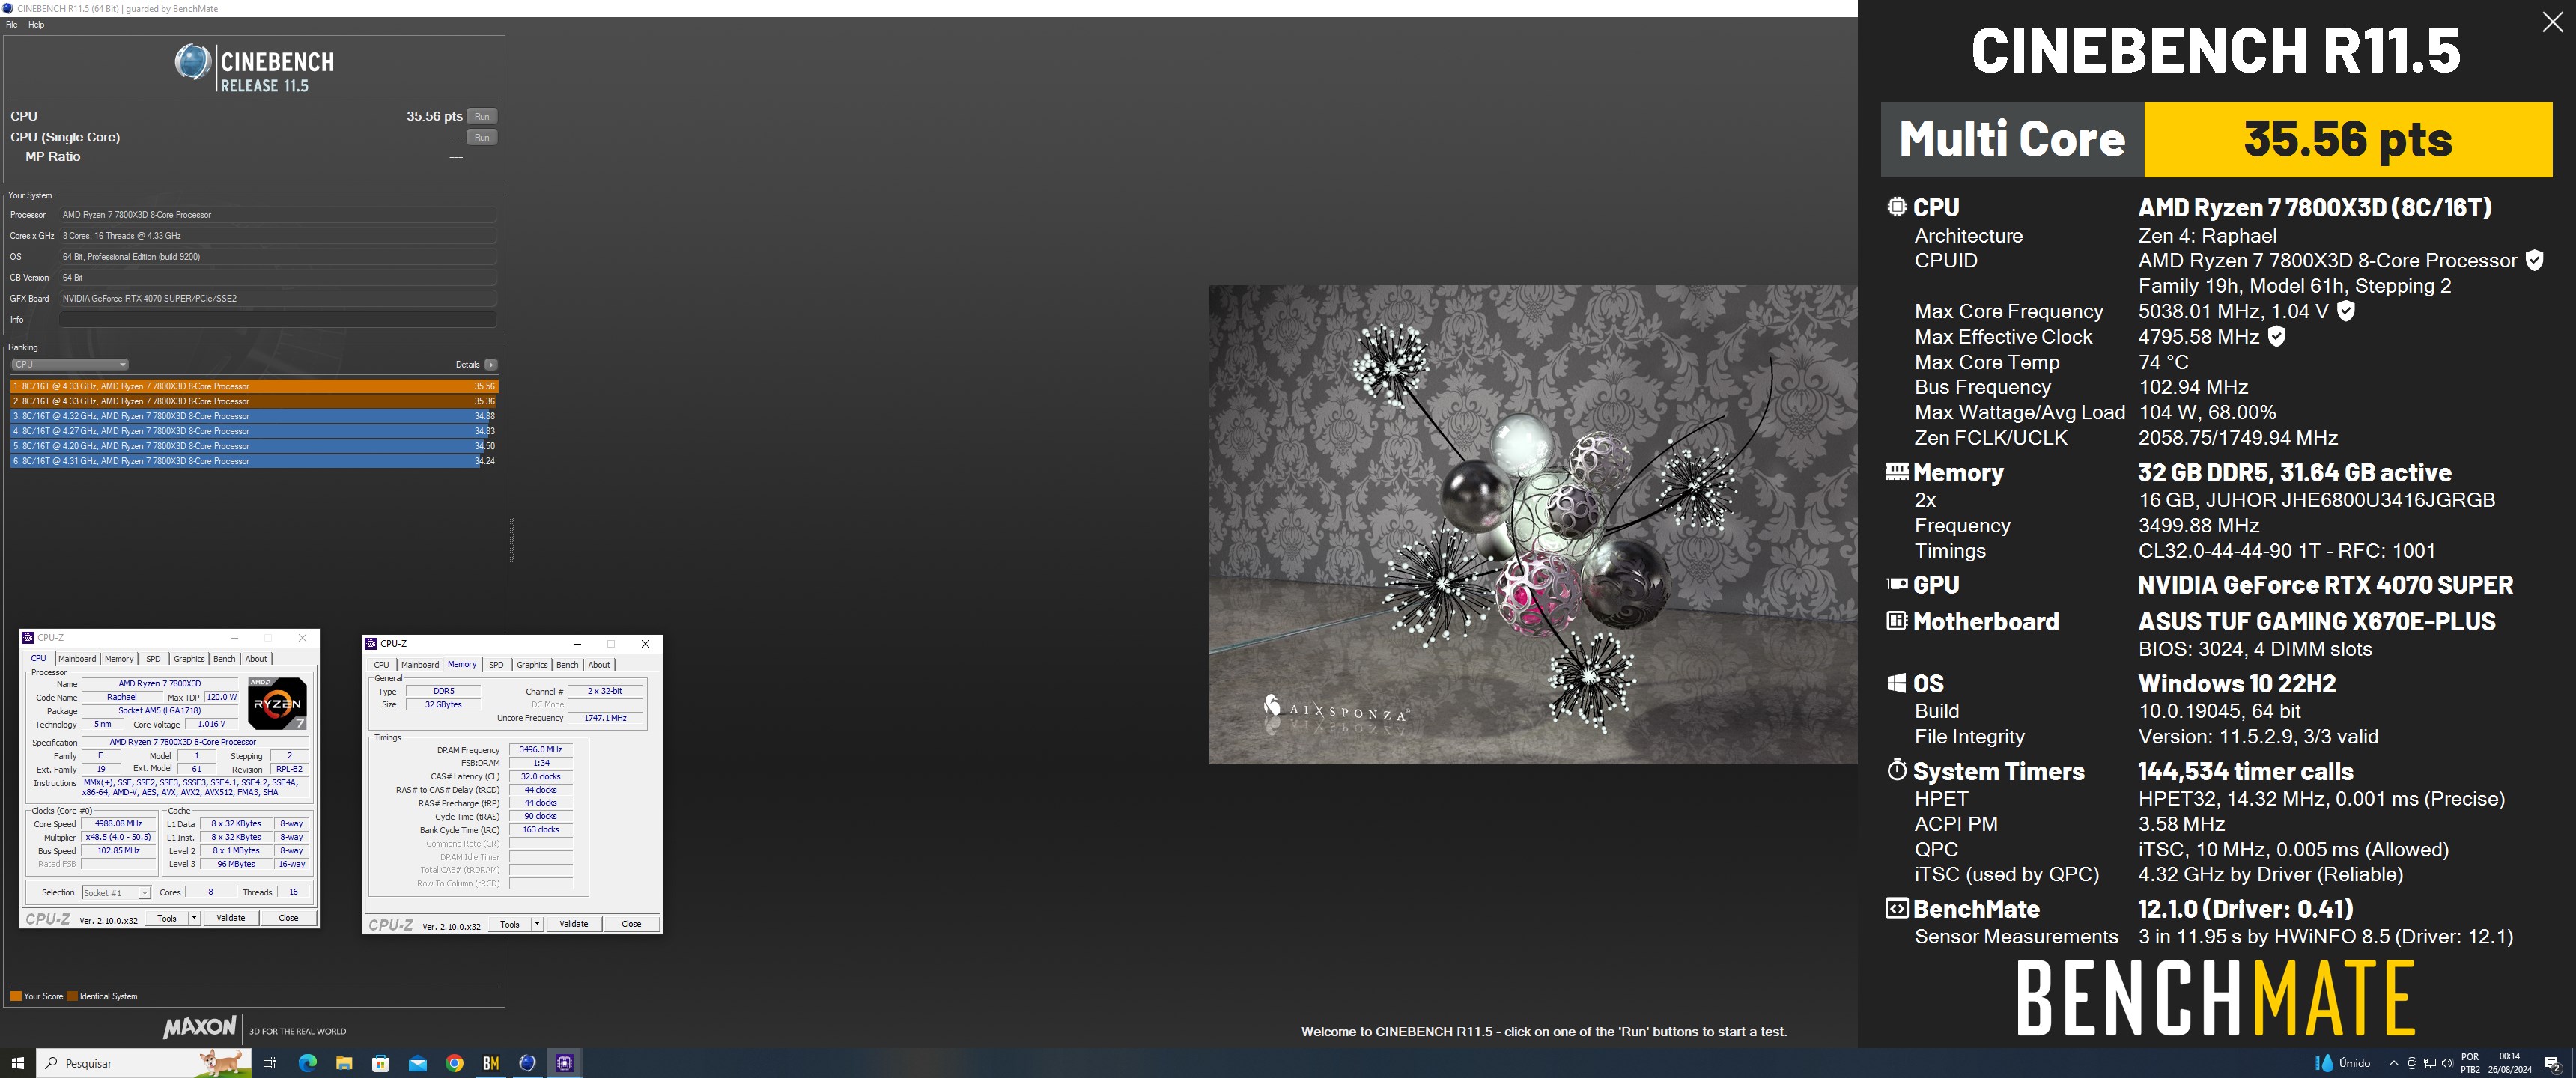Click Close button in left CPU-Z window
The width and height of the screenshot is (2576, 1078).
point(288,918)
